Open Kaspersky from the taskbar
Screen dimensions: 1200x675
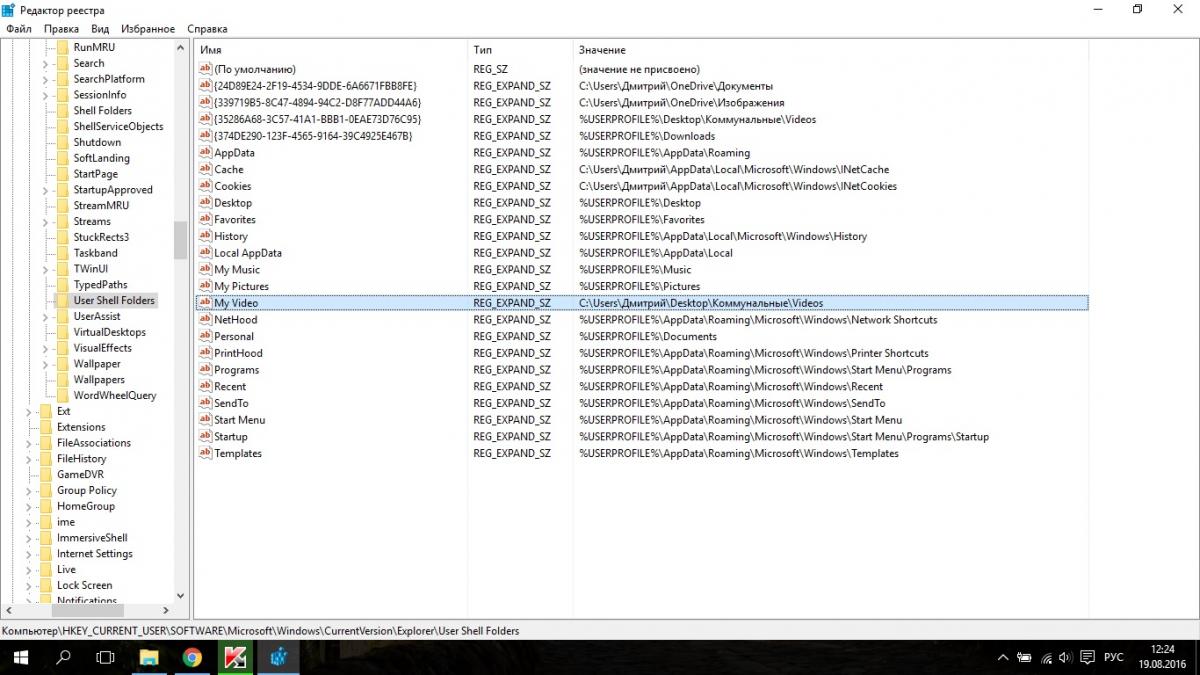tap(235, 657)
